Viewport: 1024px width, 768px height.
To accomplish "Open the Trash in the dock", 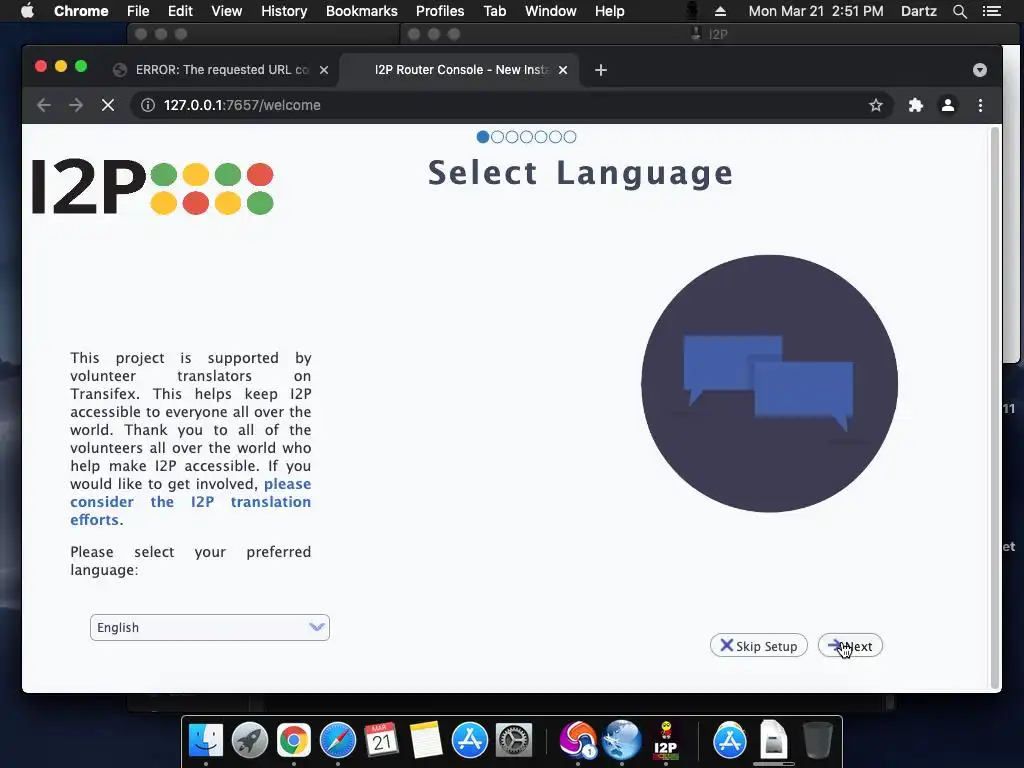I will click(x=817, y=741).
